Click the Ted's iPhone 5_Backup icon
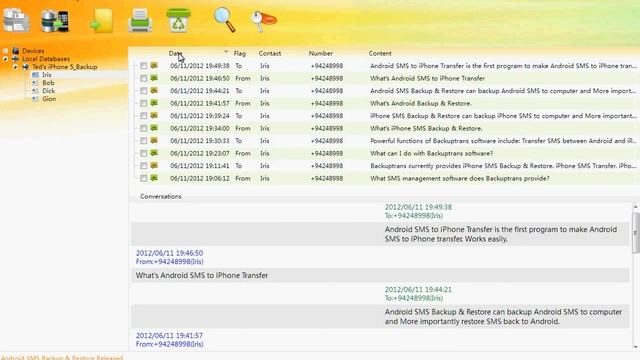This screenshot has width=640, height=360. coord(26,67)
